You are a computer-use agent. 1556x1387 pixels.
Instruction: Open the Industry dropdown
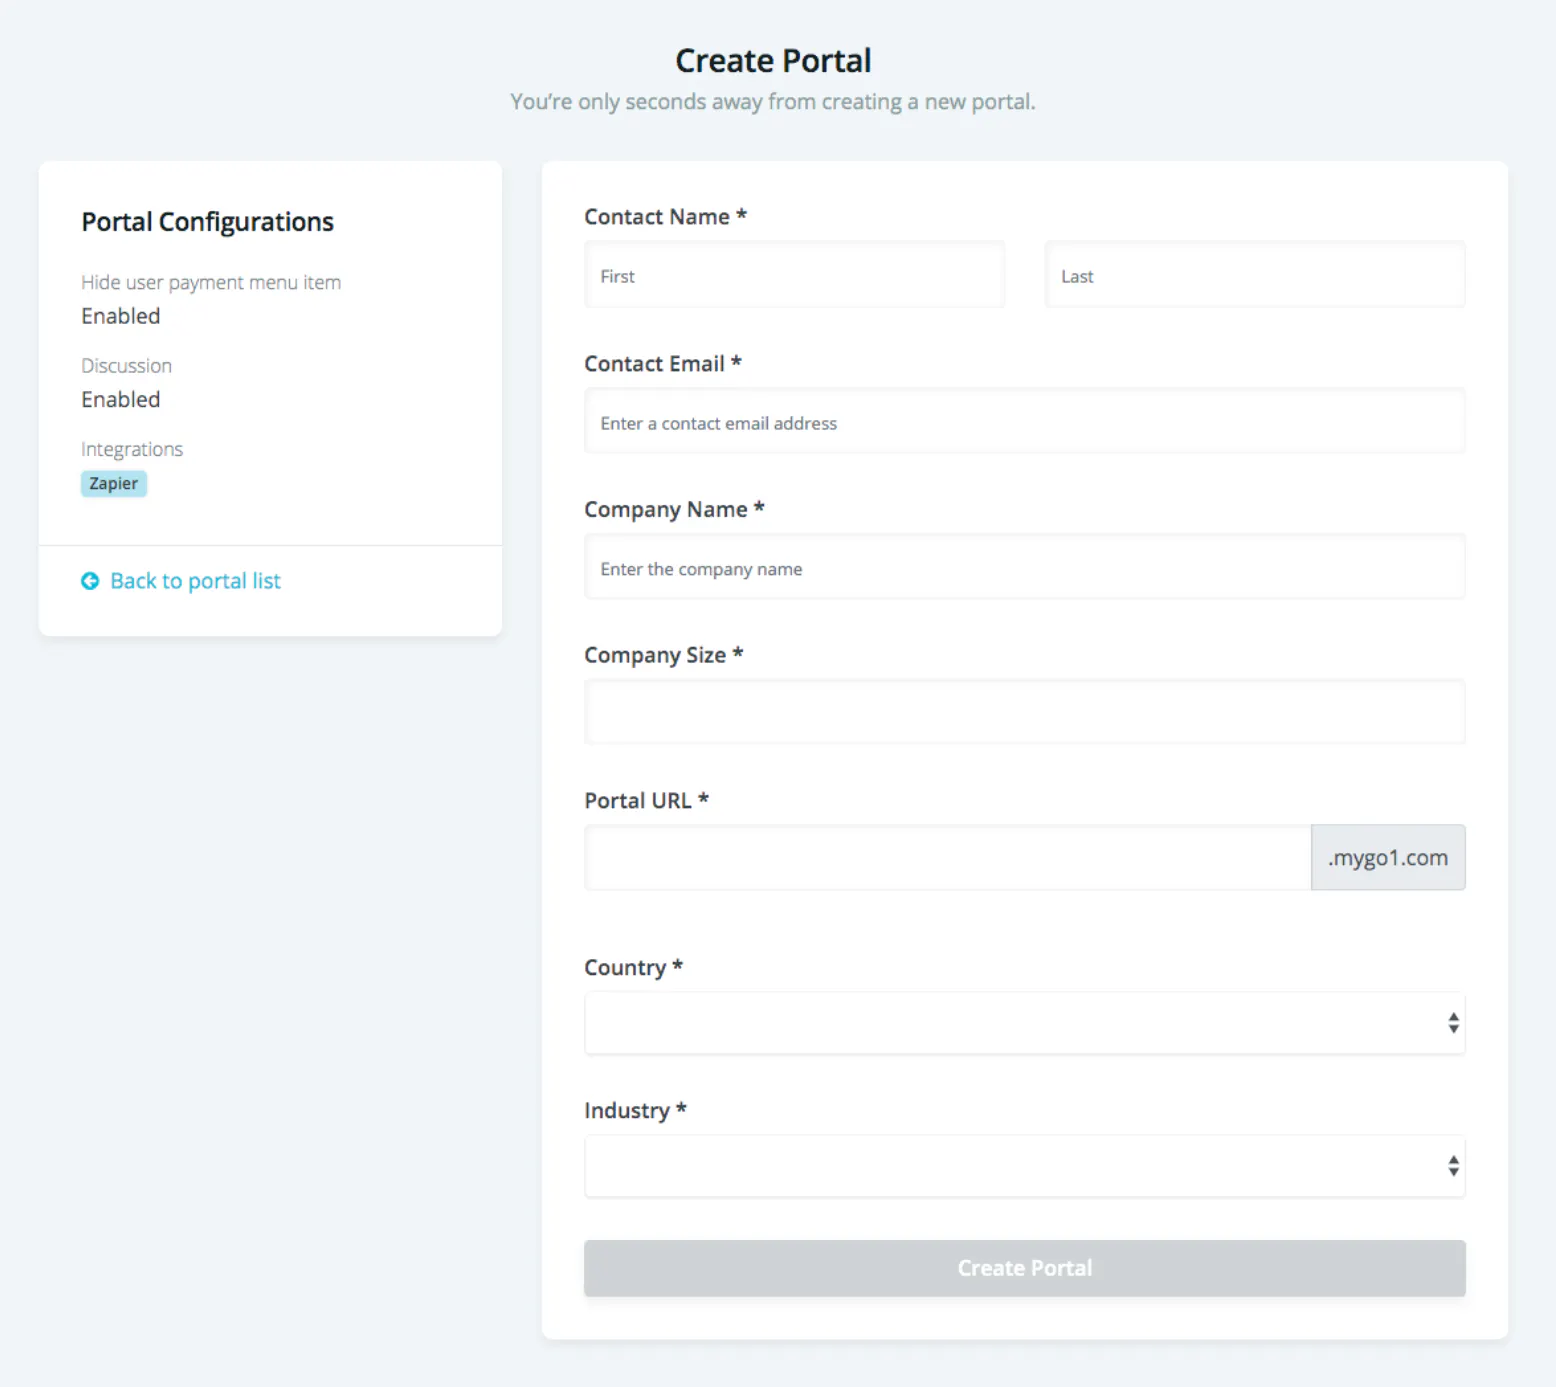pos(1025,1166)
